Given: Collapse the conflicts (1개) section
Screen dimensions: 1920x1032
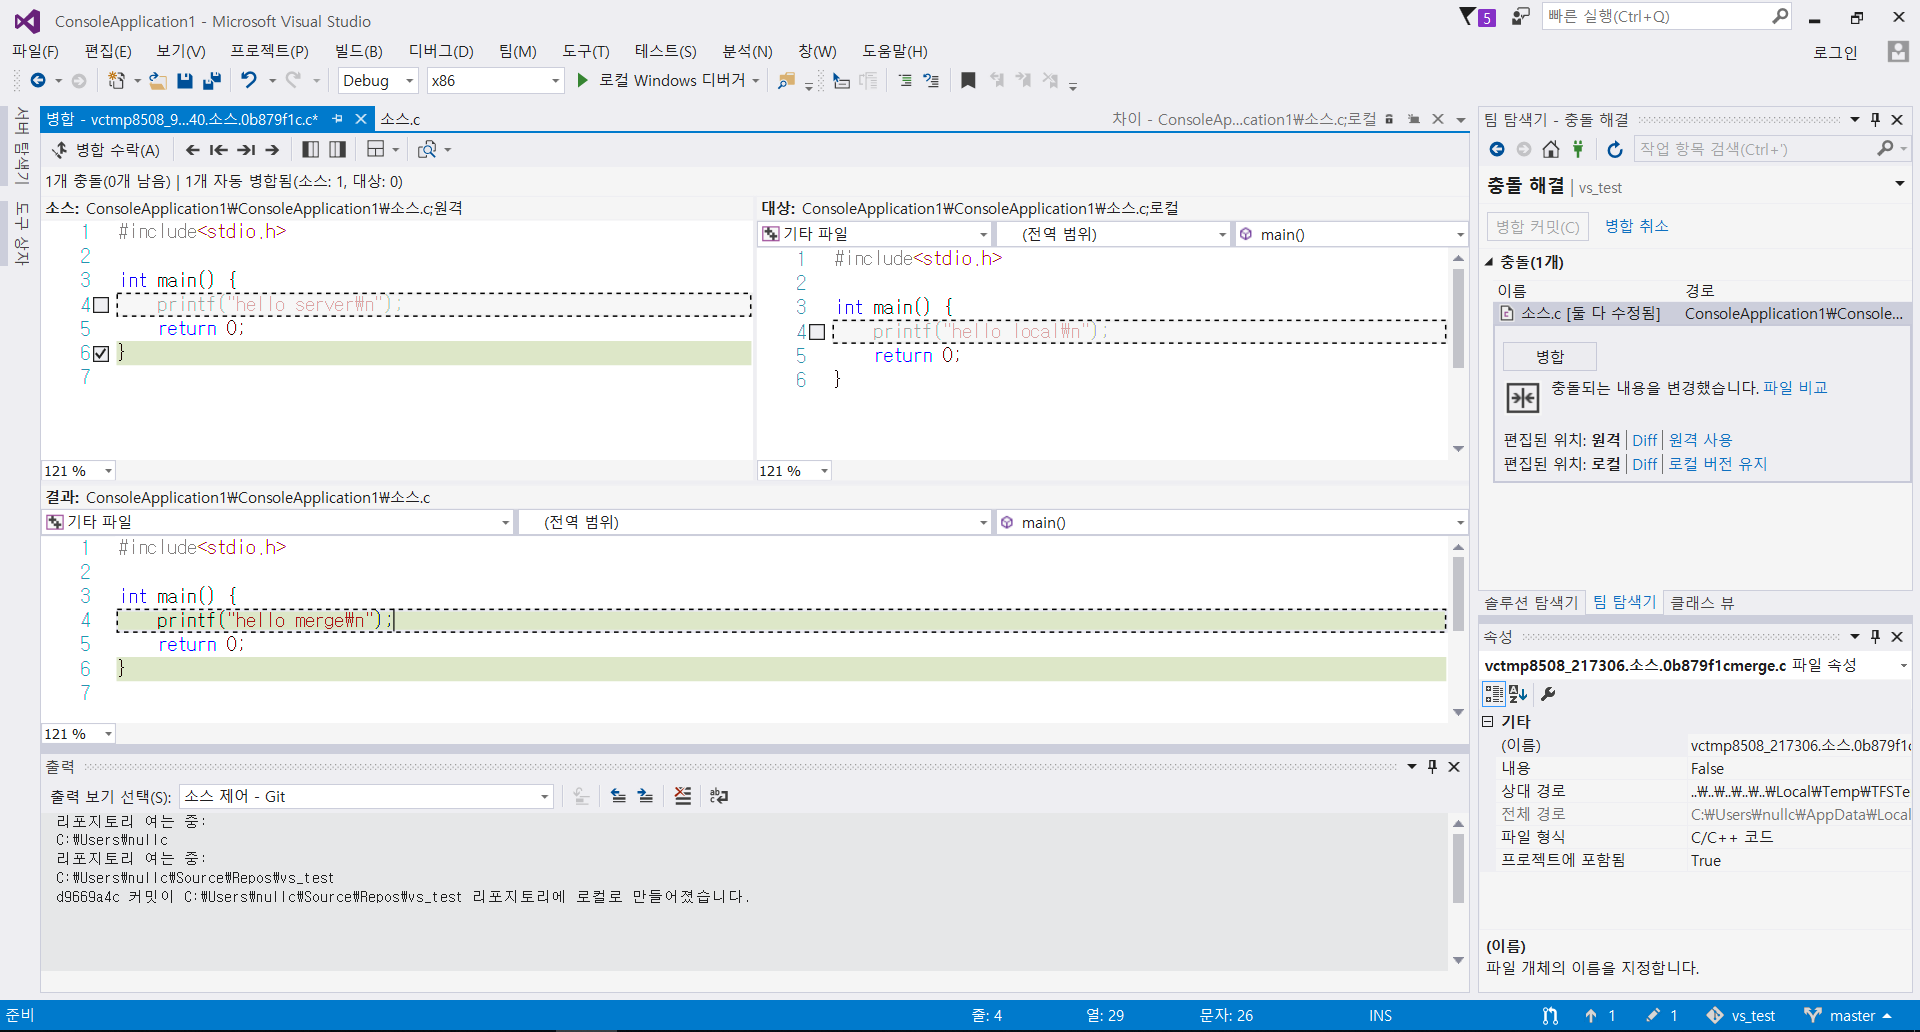Looking at the screenshot, I should click(1489, 262).
